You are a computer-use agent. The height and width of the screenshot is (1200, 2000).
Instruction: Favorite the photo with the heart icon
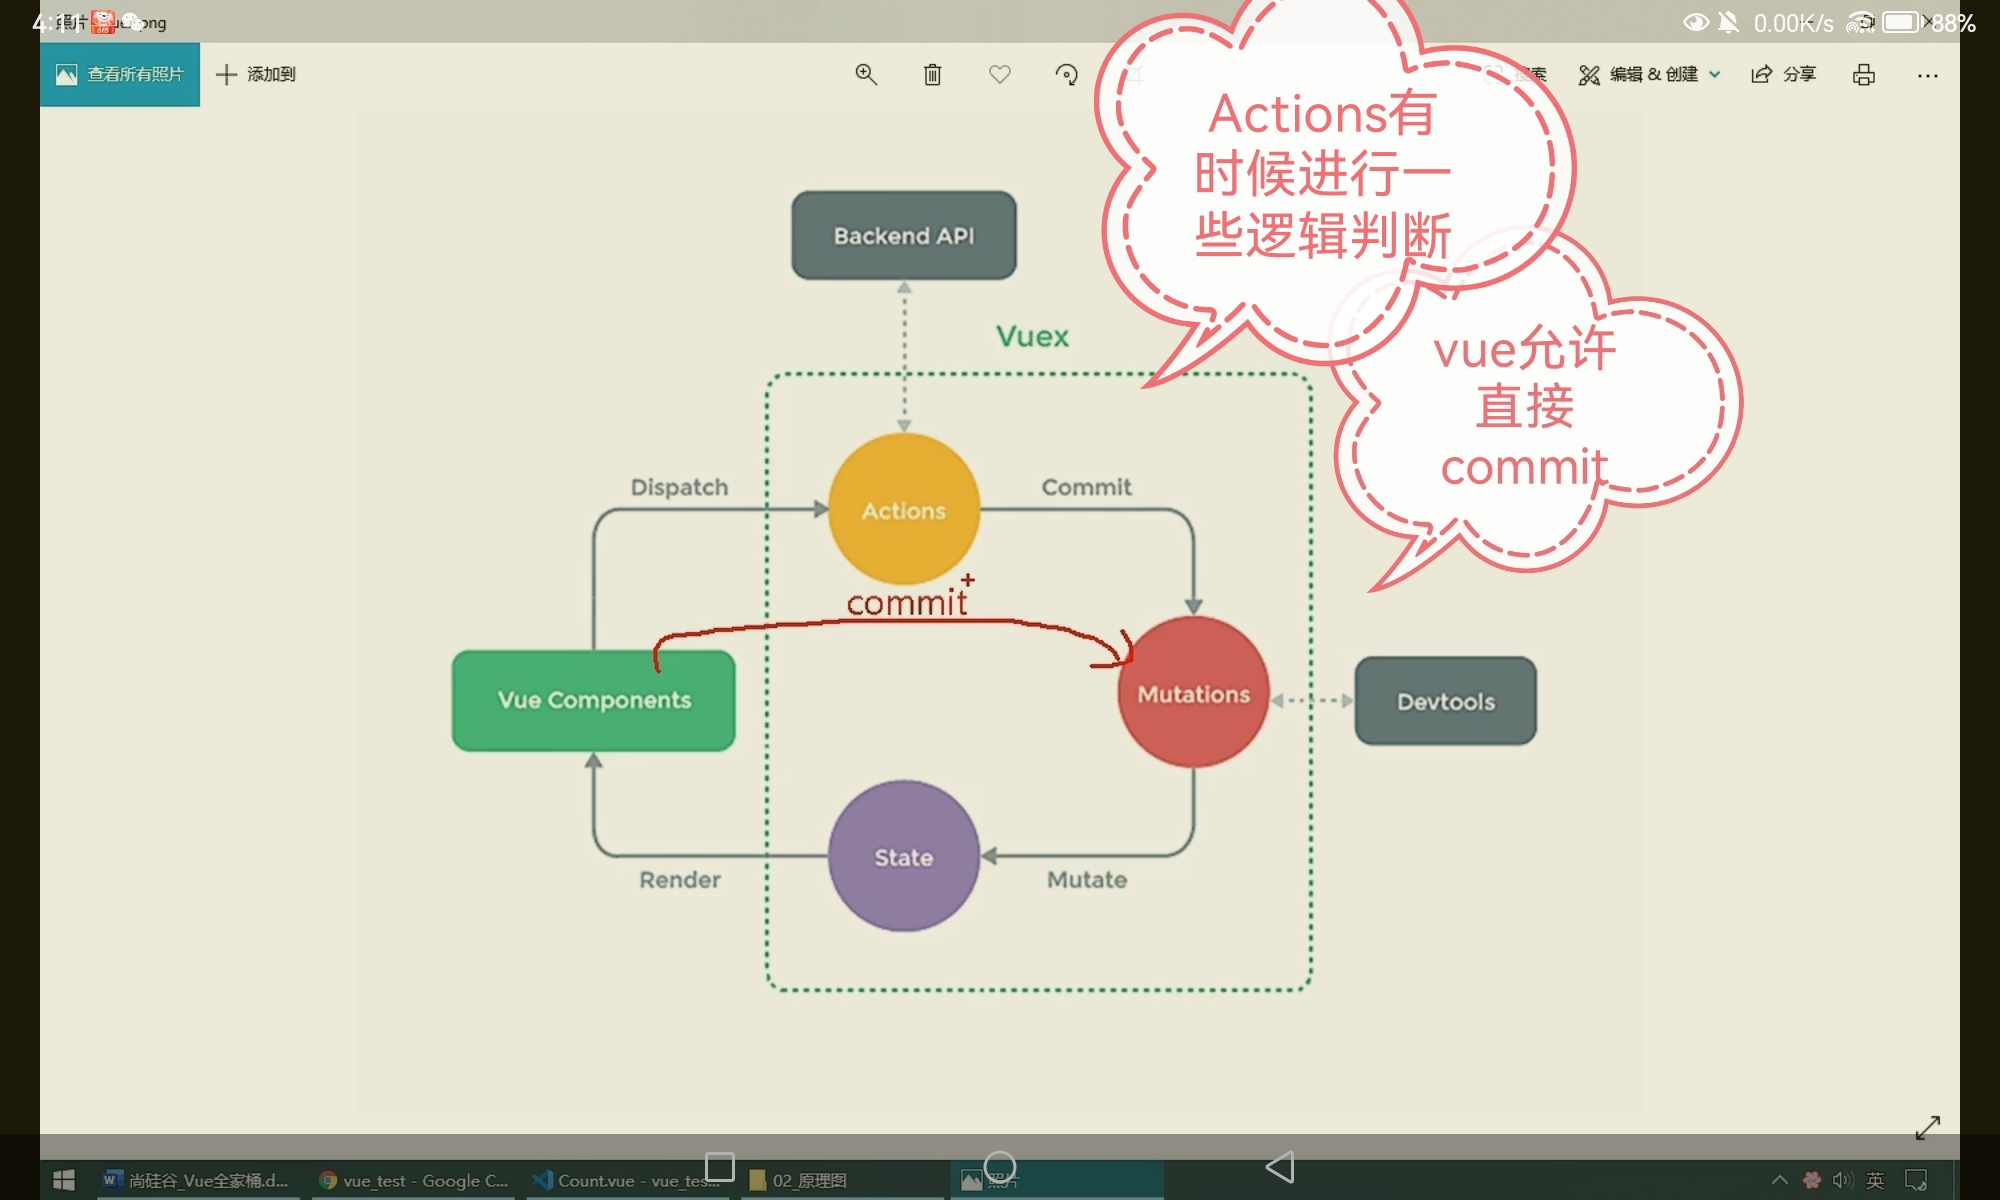(999, 74)
